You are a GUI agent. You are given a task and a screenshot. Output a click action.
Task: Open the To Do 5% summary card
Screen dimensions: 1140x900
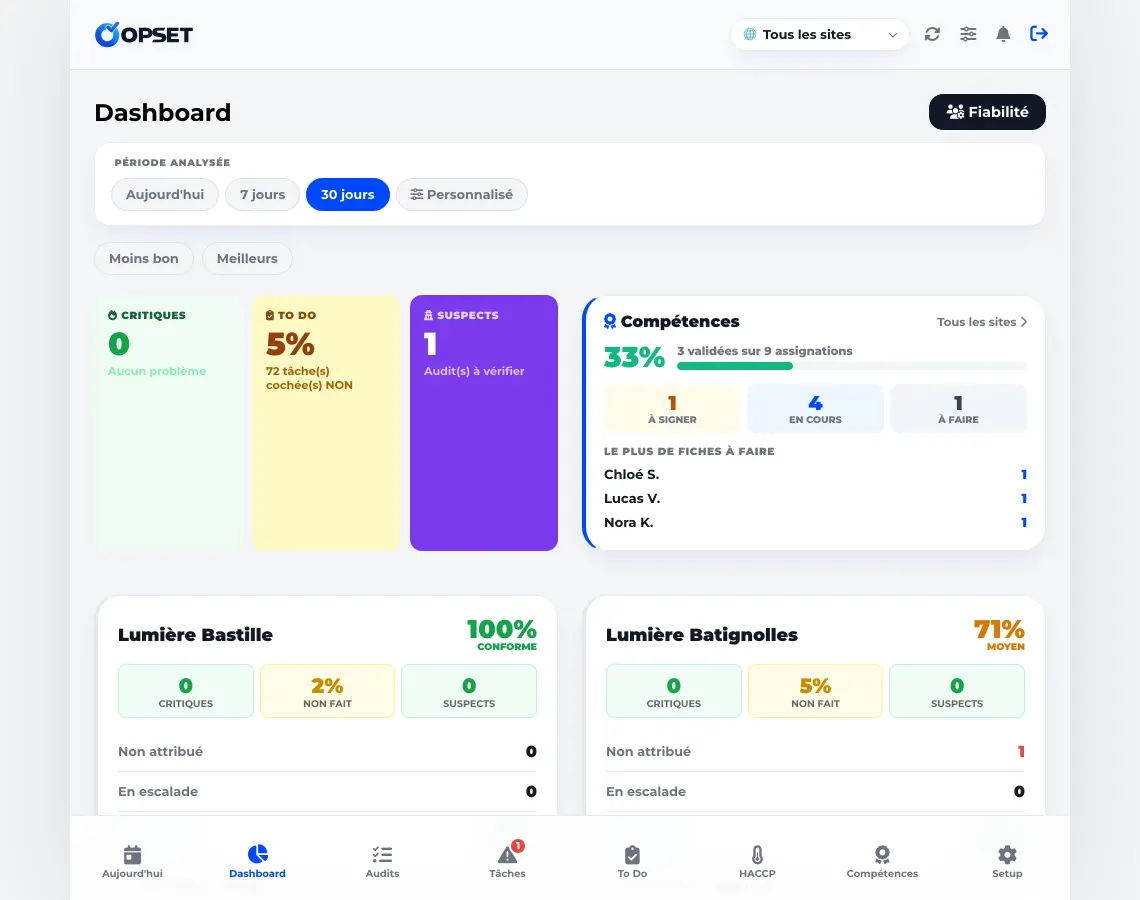pos(326,422)
